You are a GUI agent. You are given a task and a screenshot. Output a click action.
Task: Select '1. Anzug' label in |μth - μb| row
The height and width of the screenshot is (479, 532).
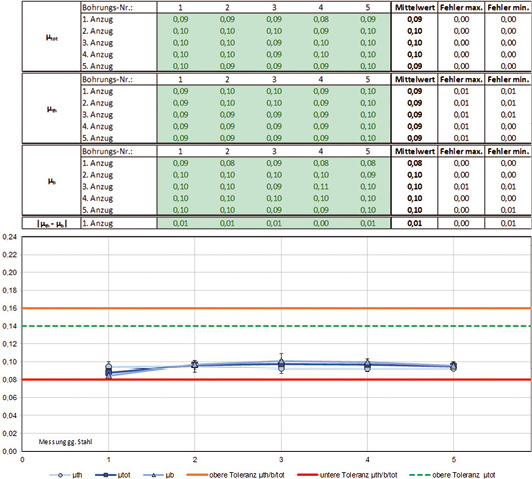[x=98, y=223]
